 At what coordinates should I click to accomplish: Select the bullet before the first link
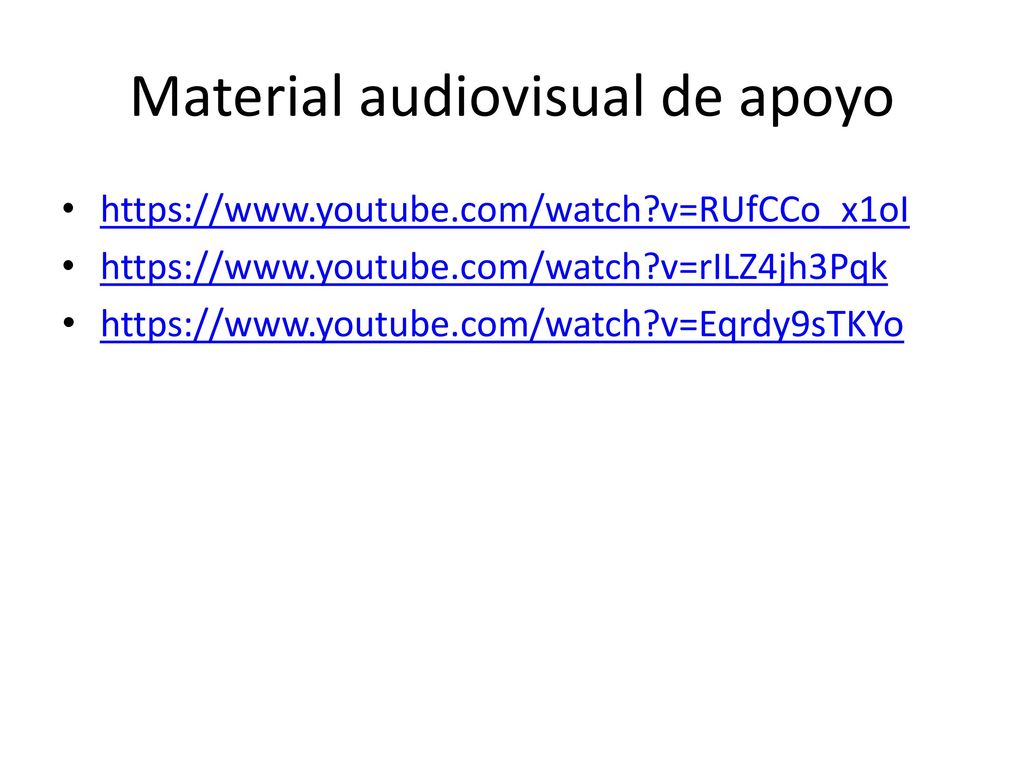pos(69,209)
